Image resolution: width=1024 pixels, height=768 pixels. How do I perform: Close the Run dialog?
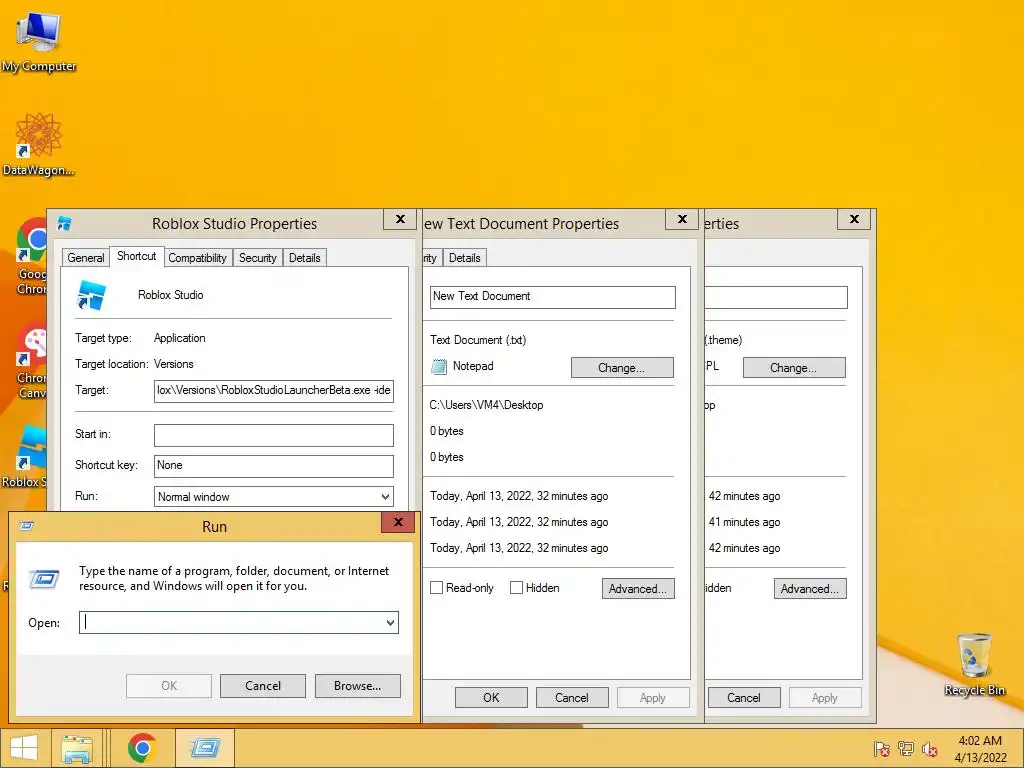tap(398, 522)
